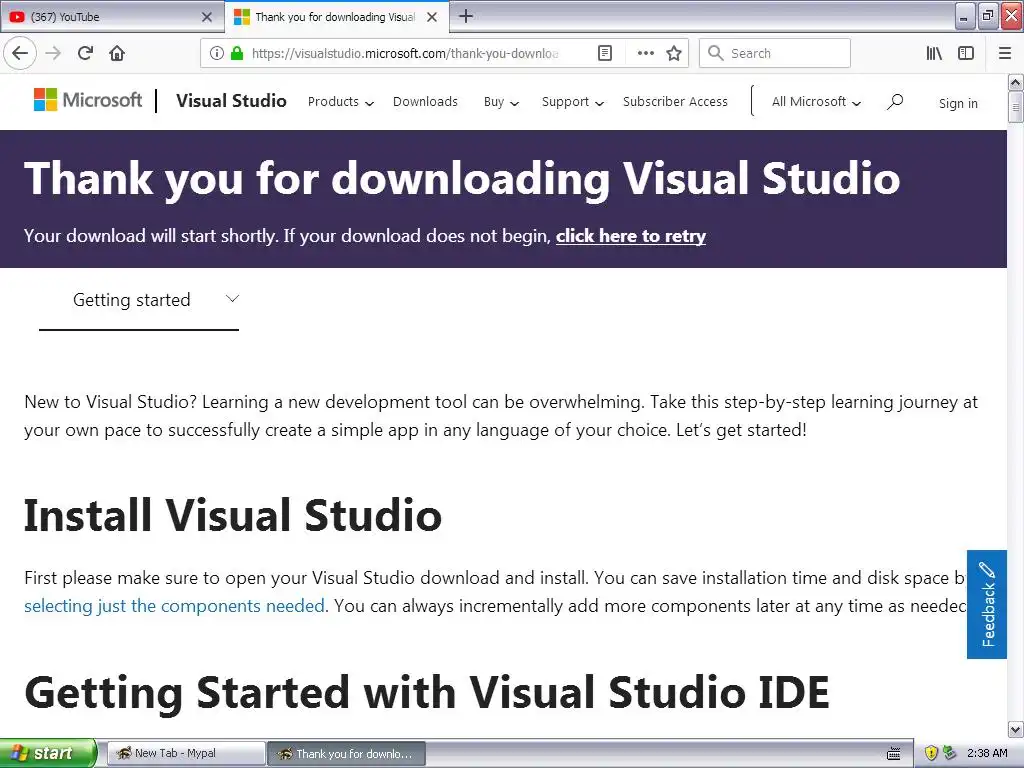Screen dimensions: 1024x768
Task: Open the browser home page
Action: click(x=117, y=53)
